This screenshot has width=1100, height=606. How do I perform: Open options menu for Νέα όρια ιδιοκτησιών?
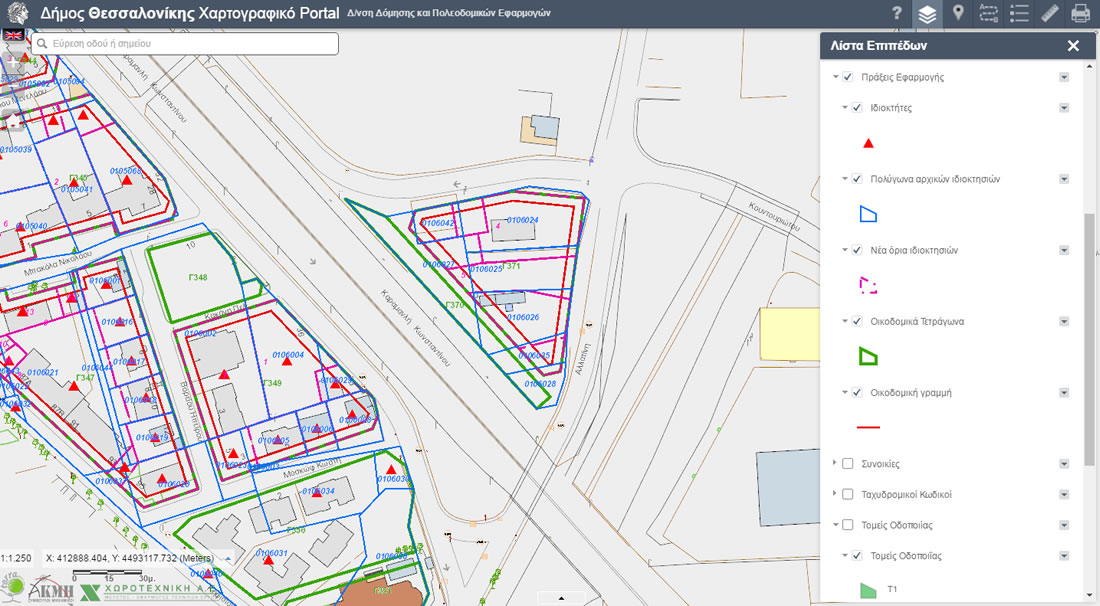coord(1064,250)
